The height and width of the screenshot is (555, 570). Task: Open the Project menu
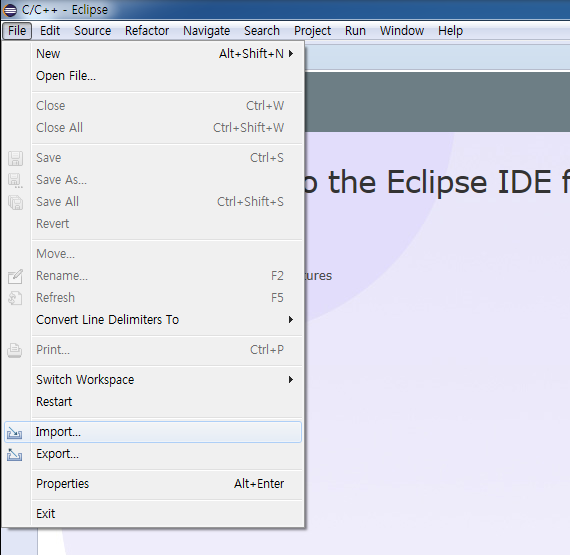(x=312, y=31)
